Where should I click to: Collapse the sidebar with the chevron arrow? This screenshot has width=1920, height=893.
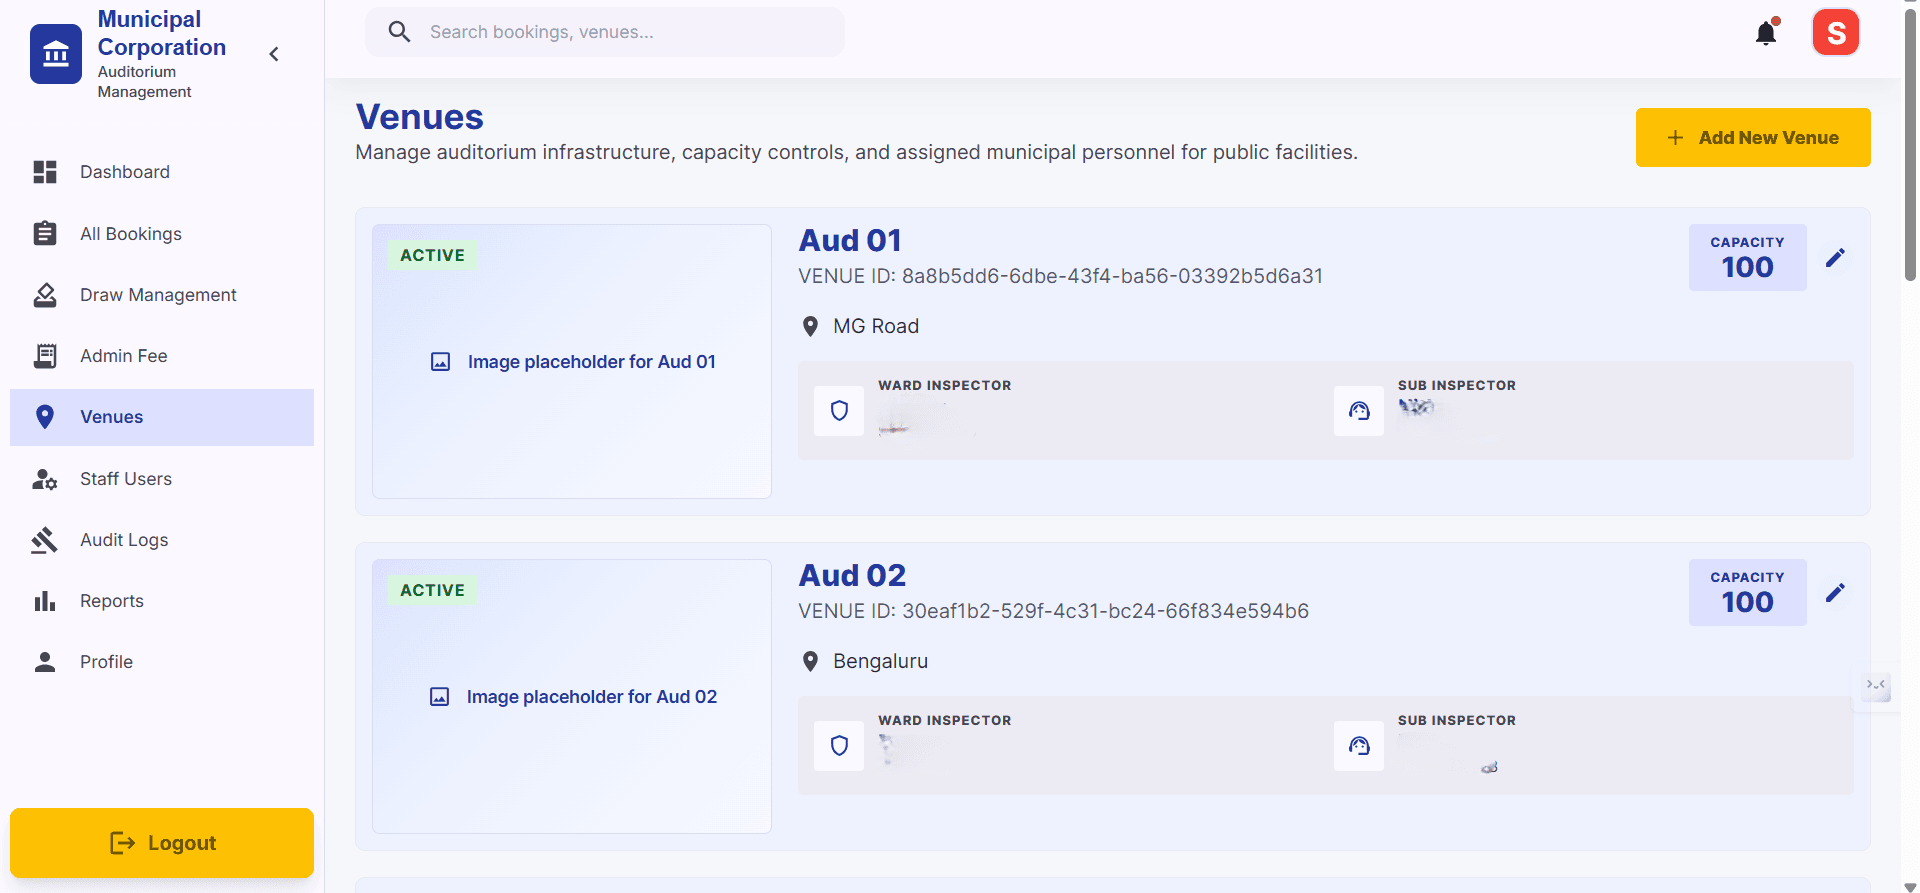tap(274, 54)
